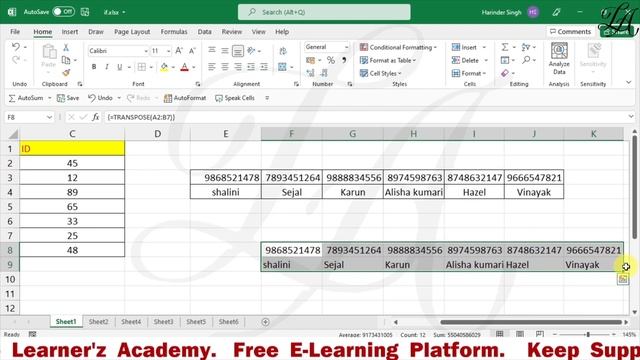Click in the formula bar

click(365, 117)
